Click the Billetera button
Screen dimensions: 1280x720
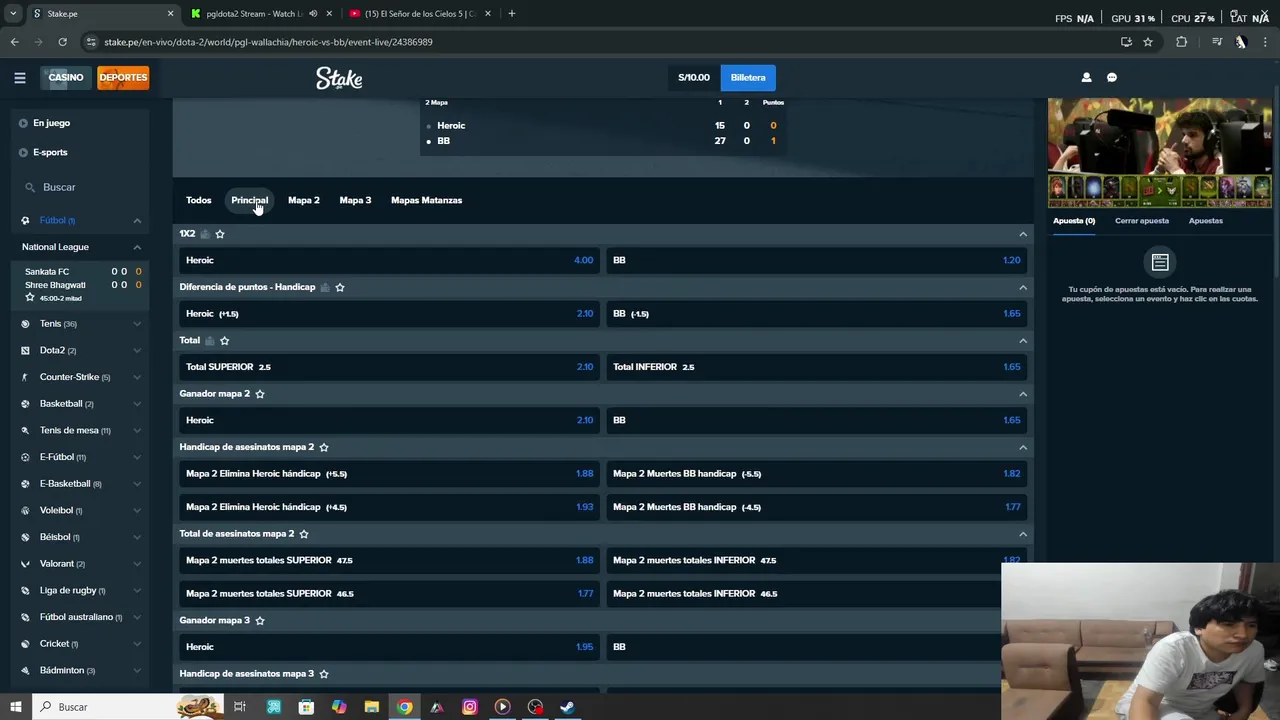pyautogui.click(x=748, y=77)
